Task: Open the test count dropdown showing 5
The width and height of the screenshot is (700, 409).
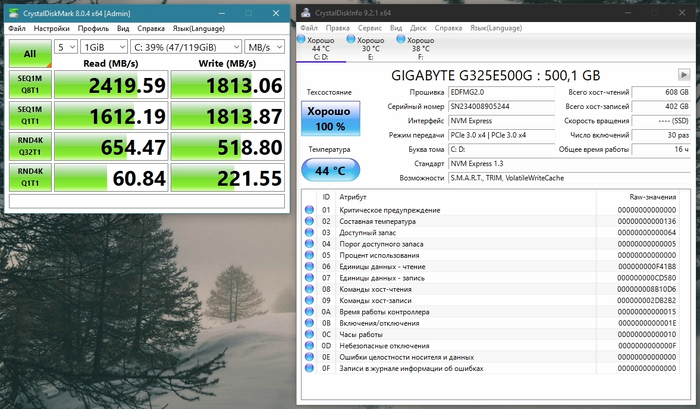Action: pyautogui.click(x=66, y=47)
